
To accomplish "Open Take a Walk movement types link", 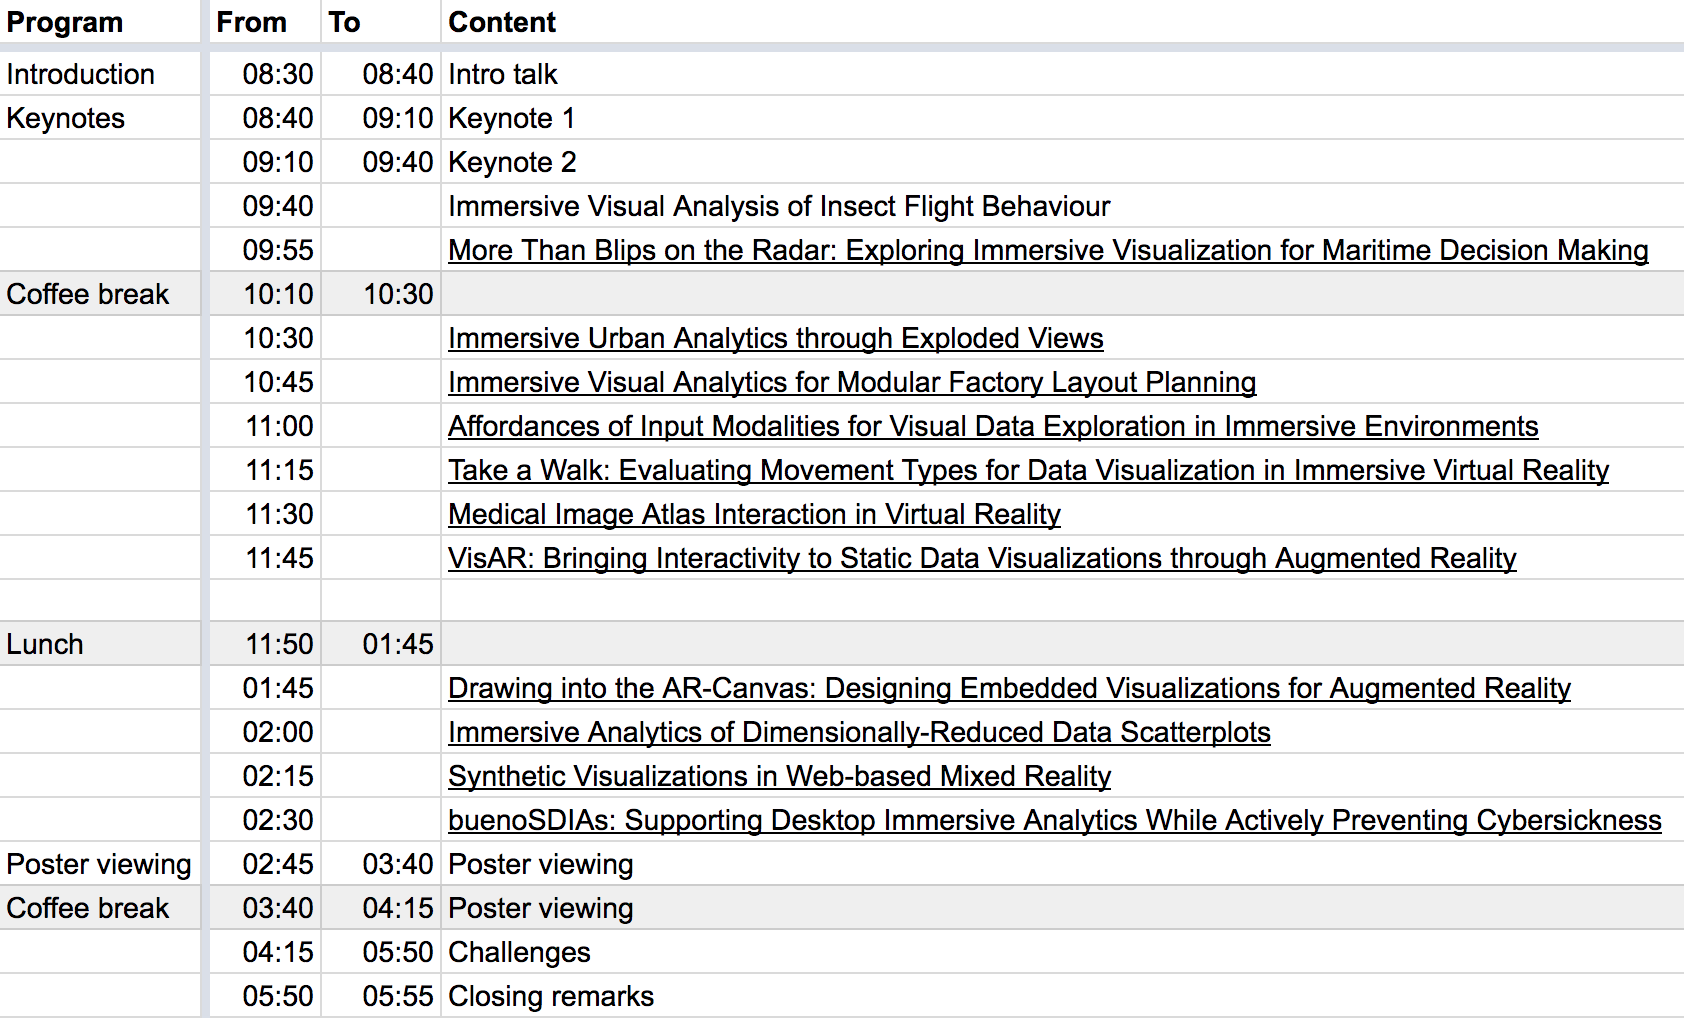I will pos(1029,470).
